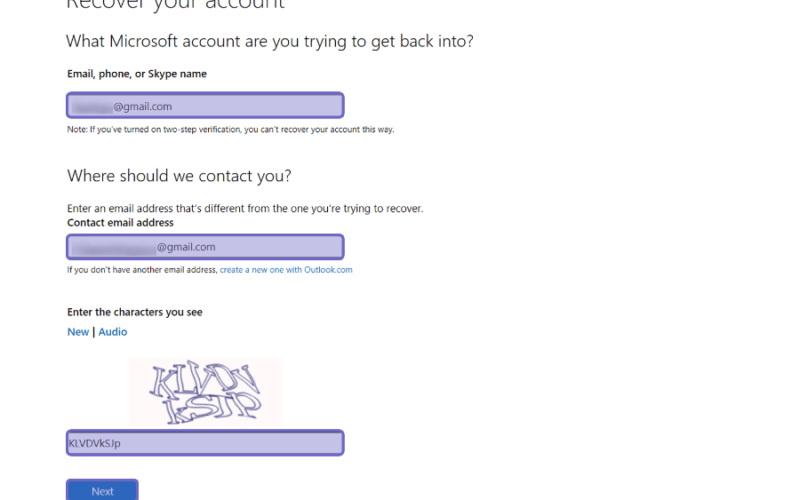Click the 'Recover your account' page heading
This screenshot has width=800, height=500.
coord(176,5)
